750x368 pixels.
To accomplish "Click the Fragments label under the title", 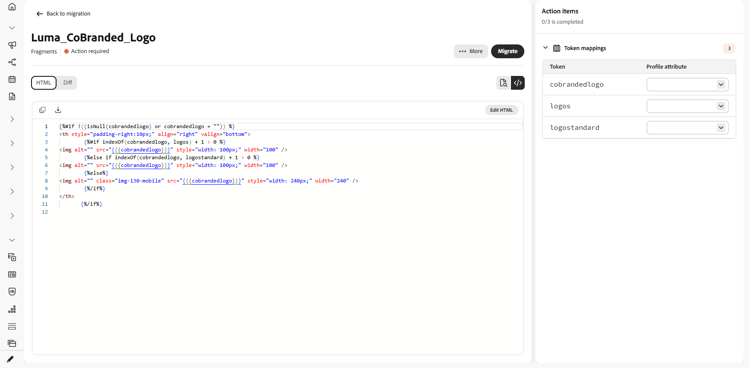I will click(x=44, y=51).
